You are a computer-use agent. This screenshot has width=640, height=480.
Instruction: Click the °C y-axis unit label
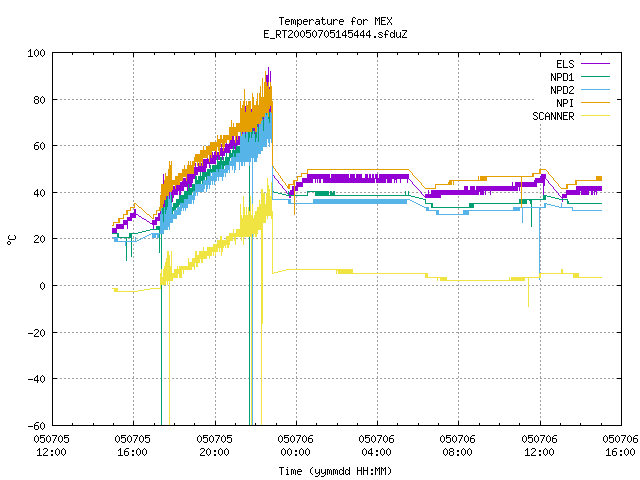(x=11, y=240)
